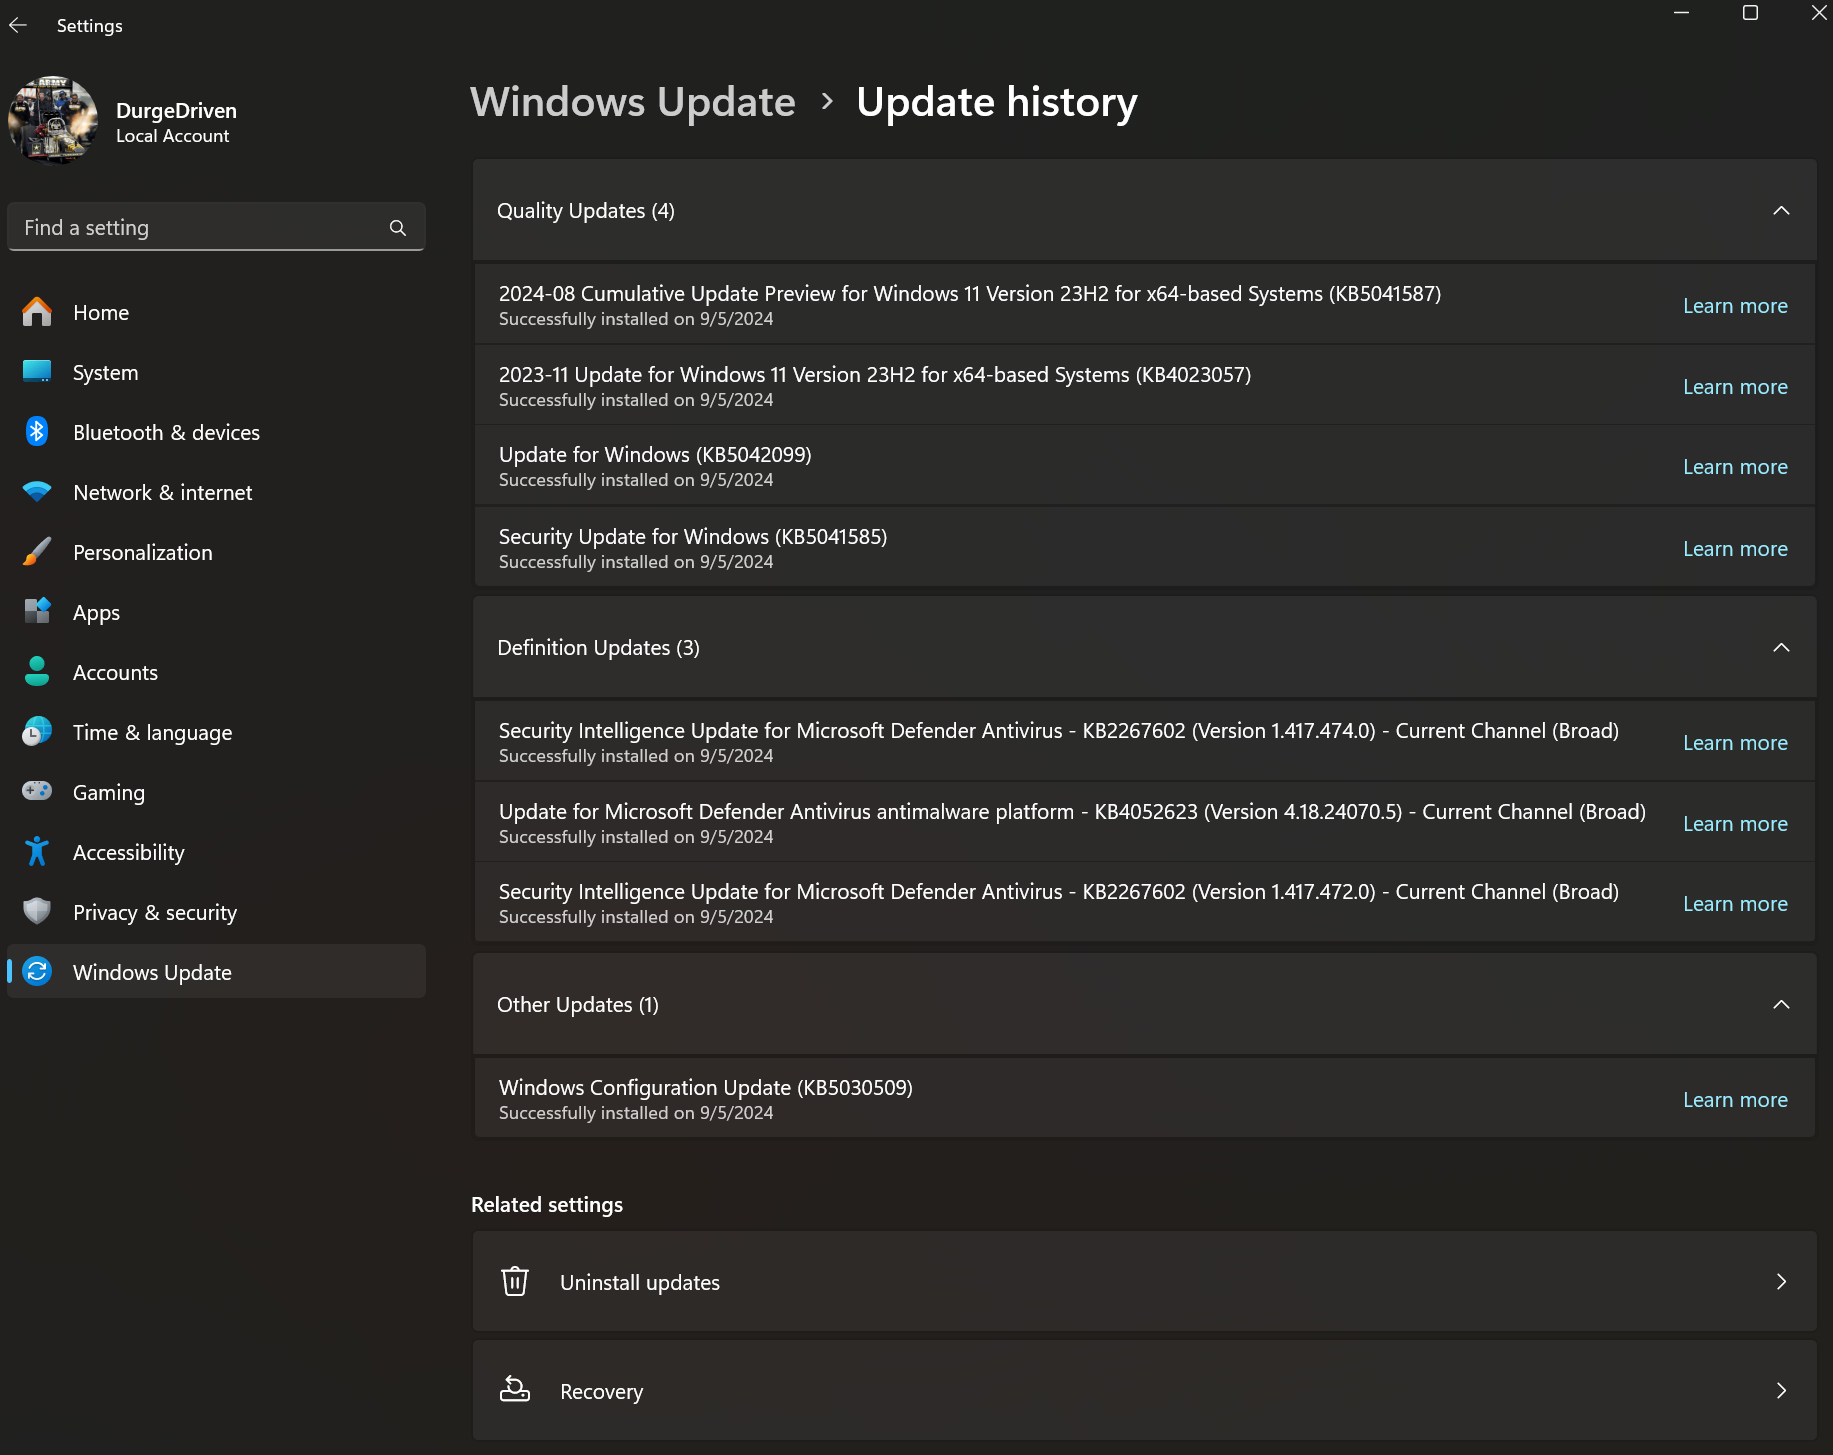Learn more about Defender version 1.417.472.0
The image size is (1833, 1455).
pos(1735,904)
